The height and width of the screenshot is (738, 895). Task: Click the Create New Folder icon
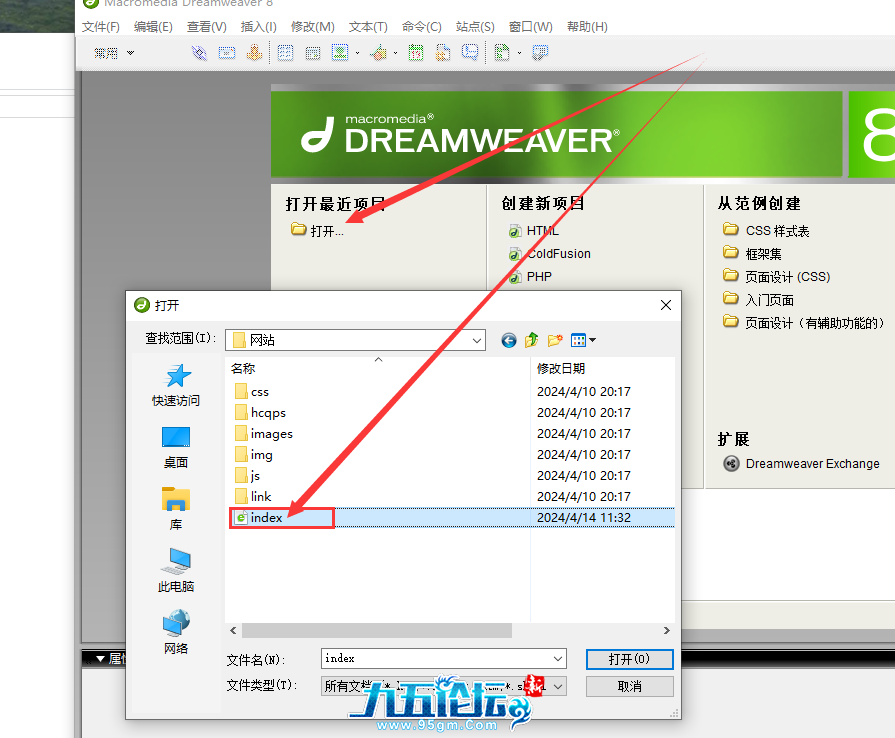(555, 340)
